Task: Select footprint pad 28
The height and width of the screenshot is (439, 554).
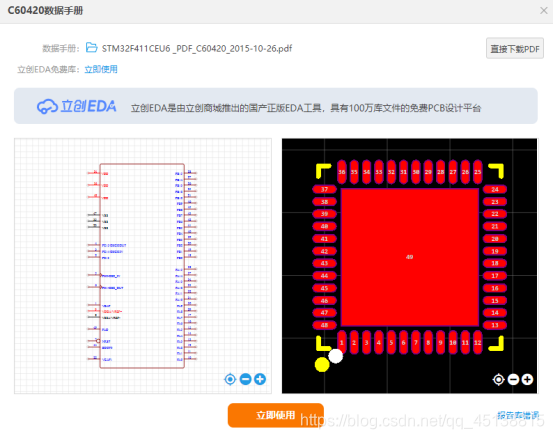Action: point(441,172)
